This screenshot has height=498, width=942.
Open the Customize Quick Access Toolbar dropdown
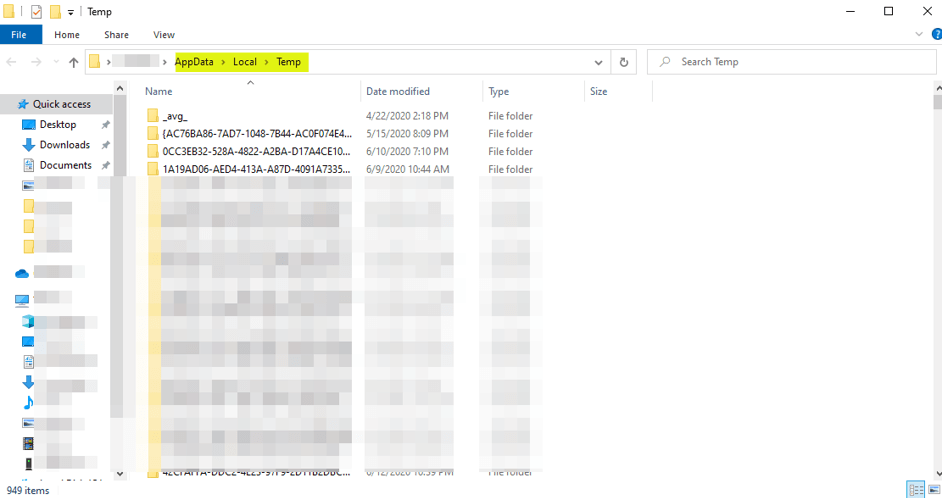pos(70,12)
